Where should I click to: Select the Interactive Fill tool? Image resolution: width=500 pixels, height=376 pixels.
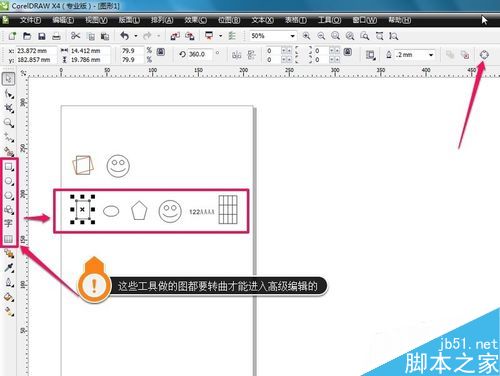tap(9, 311)
